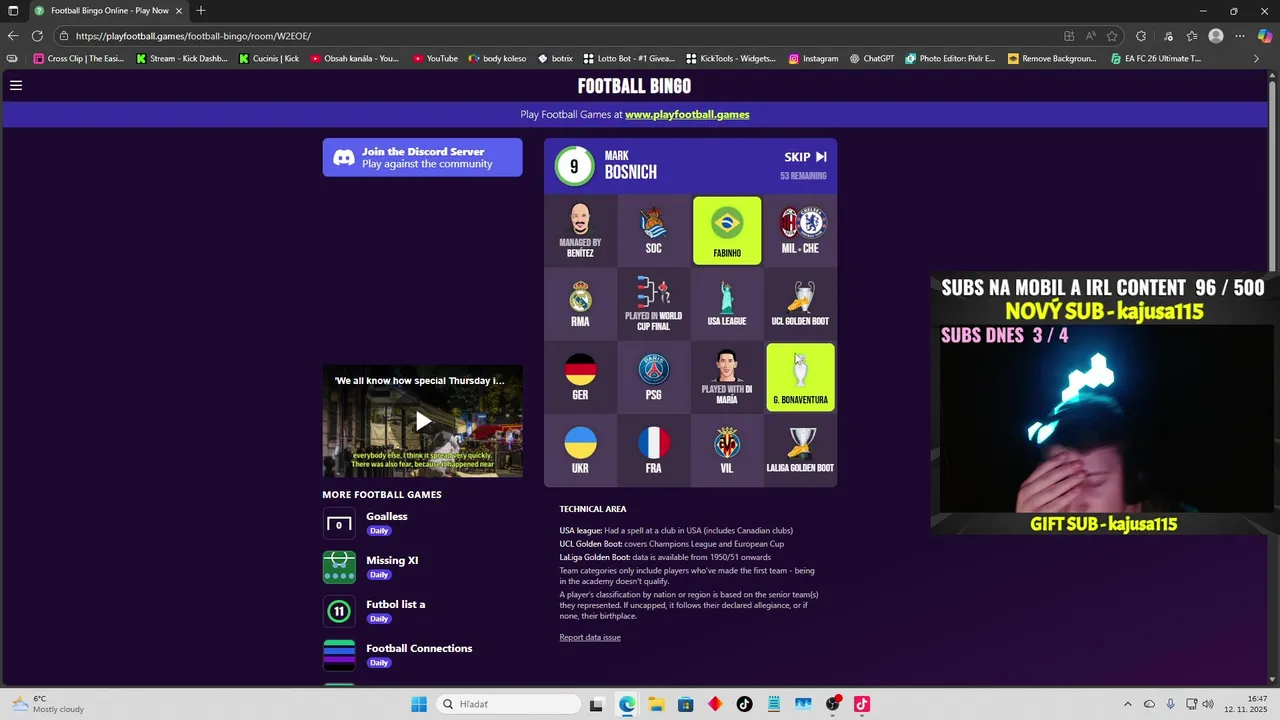Click the Futbol list 11 icon

point(339,611)
